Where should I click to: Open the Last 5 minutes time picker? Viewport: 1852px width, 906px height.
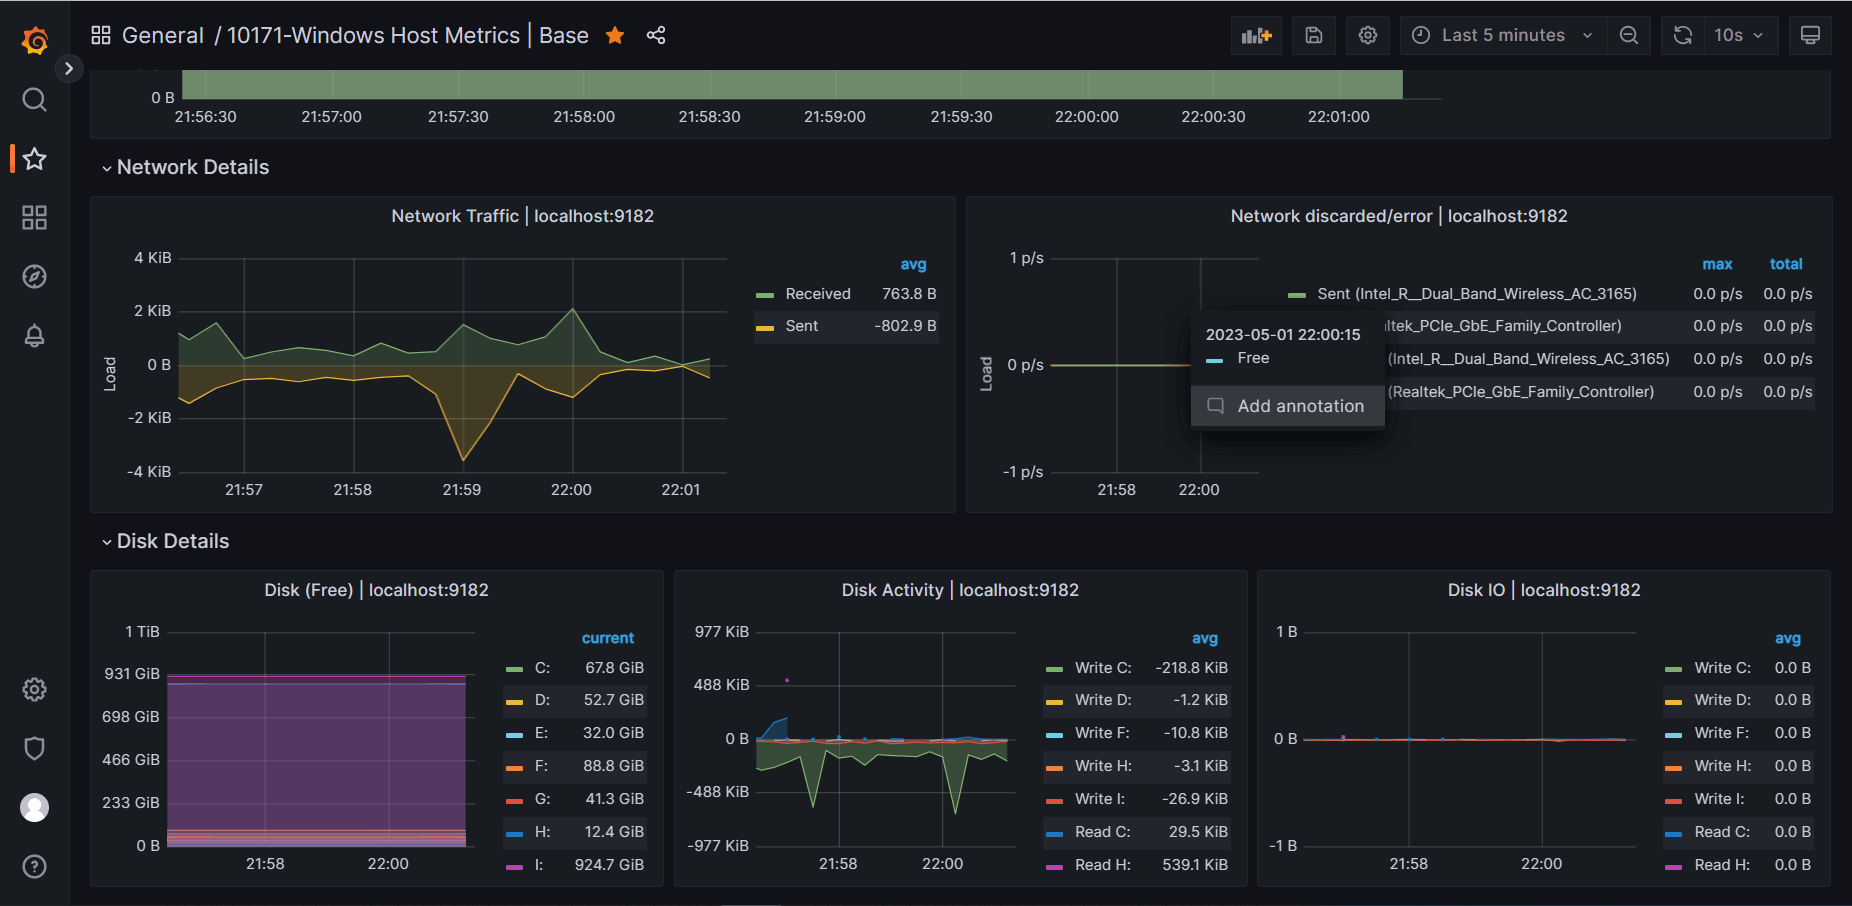(1502, 36)
